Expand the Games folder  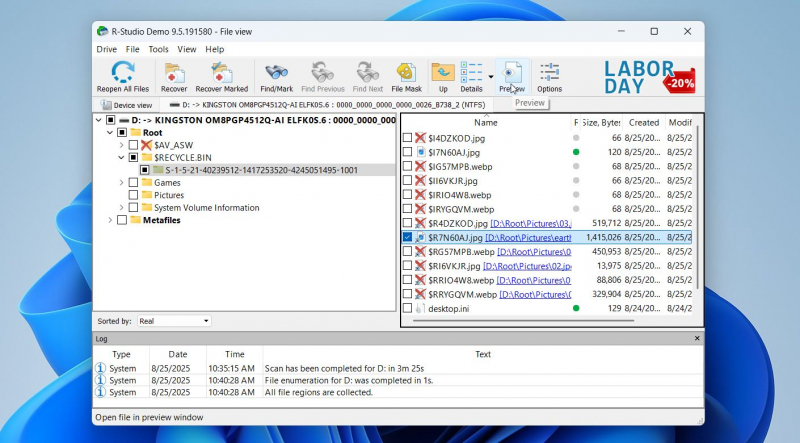click(x=121, y=182)
